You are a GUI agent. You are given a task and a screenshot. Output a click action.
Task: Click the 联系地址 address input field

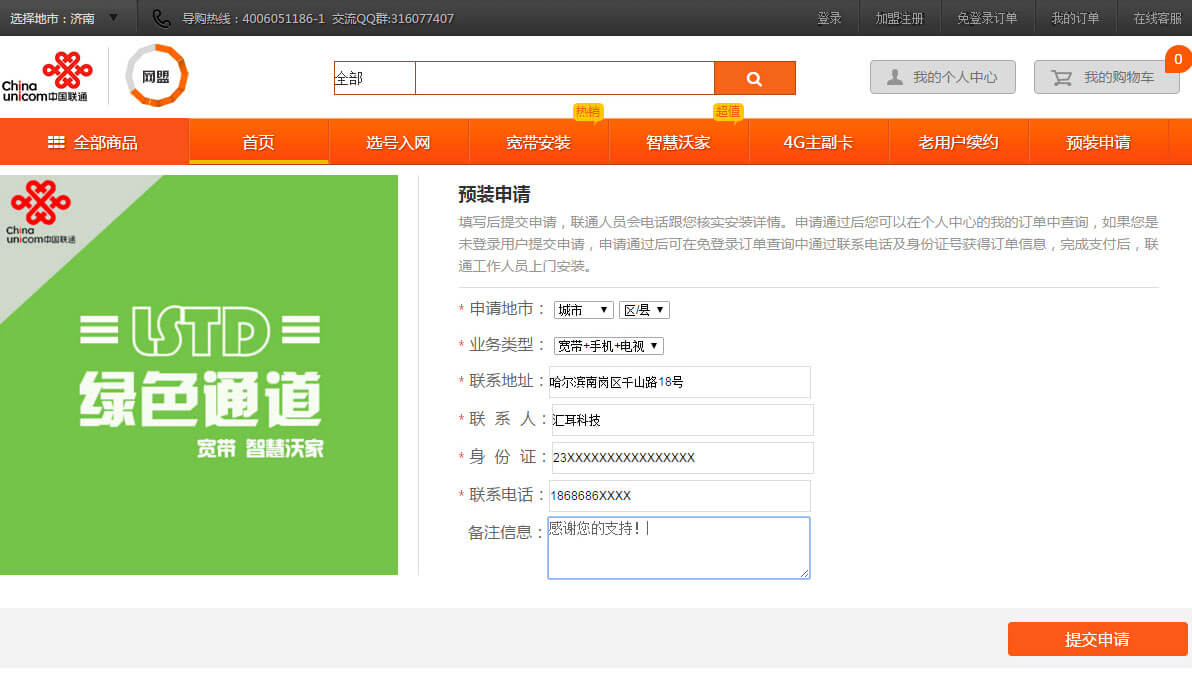[680, 382]
